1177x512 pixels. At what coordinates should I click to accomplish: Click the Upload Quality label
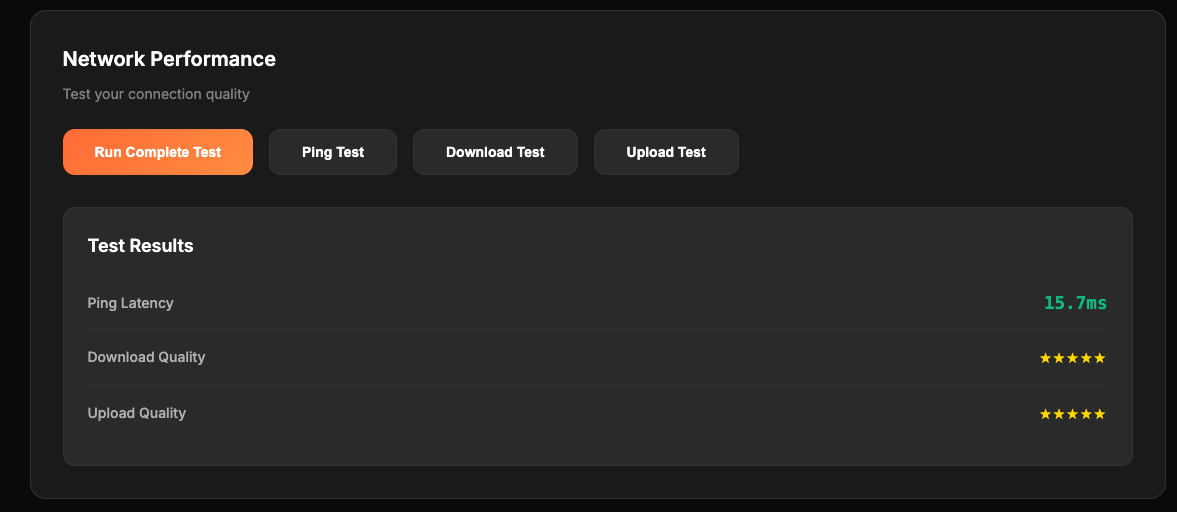point(137,413)
